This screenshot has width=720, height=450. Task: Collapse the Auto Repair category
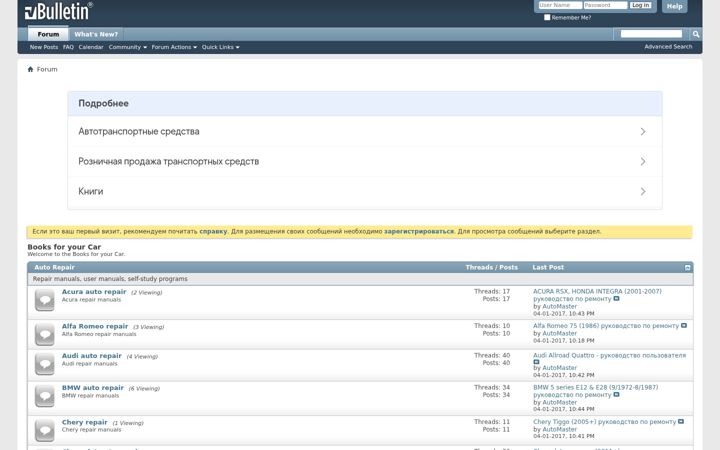(x=687, y=268)
